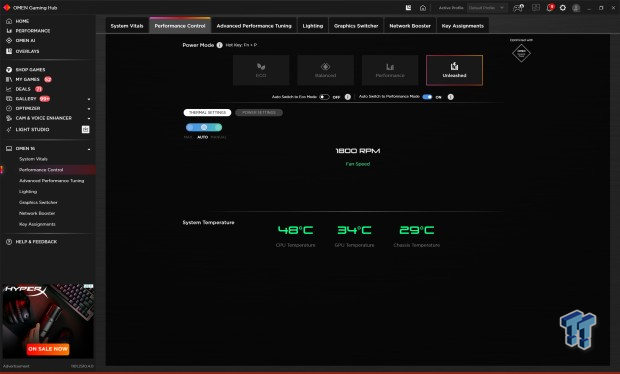Toggle Auto Switch to Eco Mode

(324, 97)
